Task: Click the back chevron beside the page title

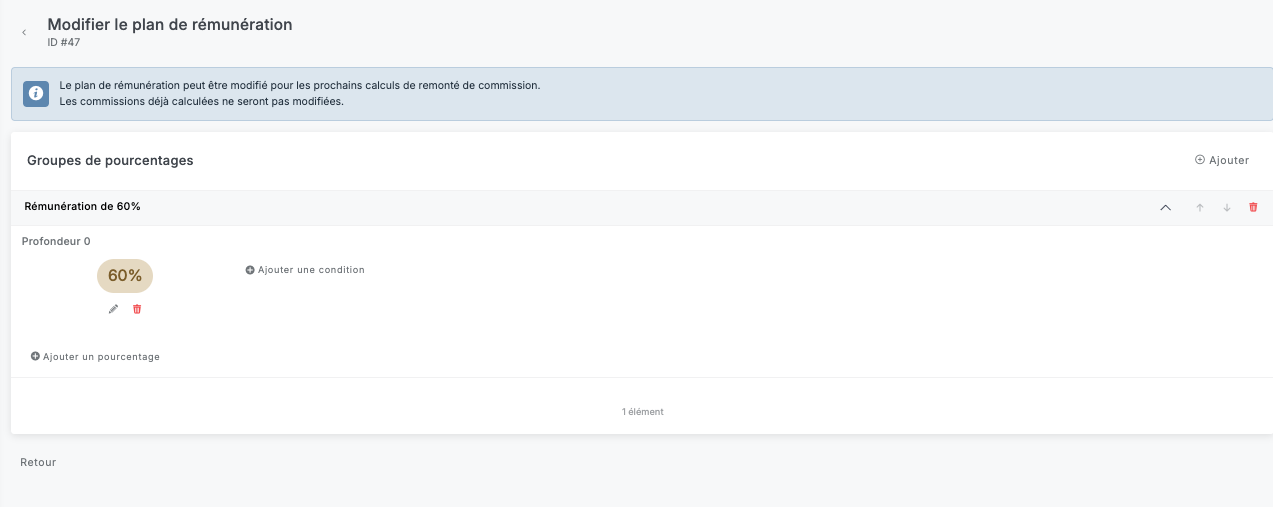Action: tap(24, 33)
